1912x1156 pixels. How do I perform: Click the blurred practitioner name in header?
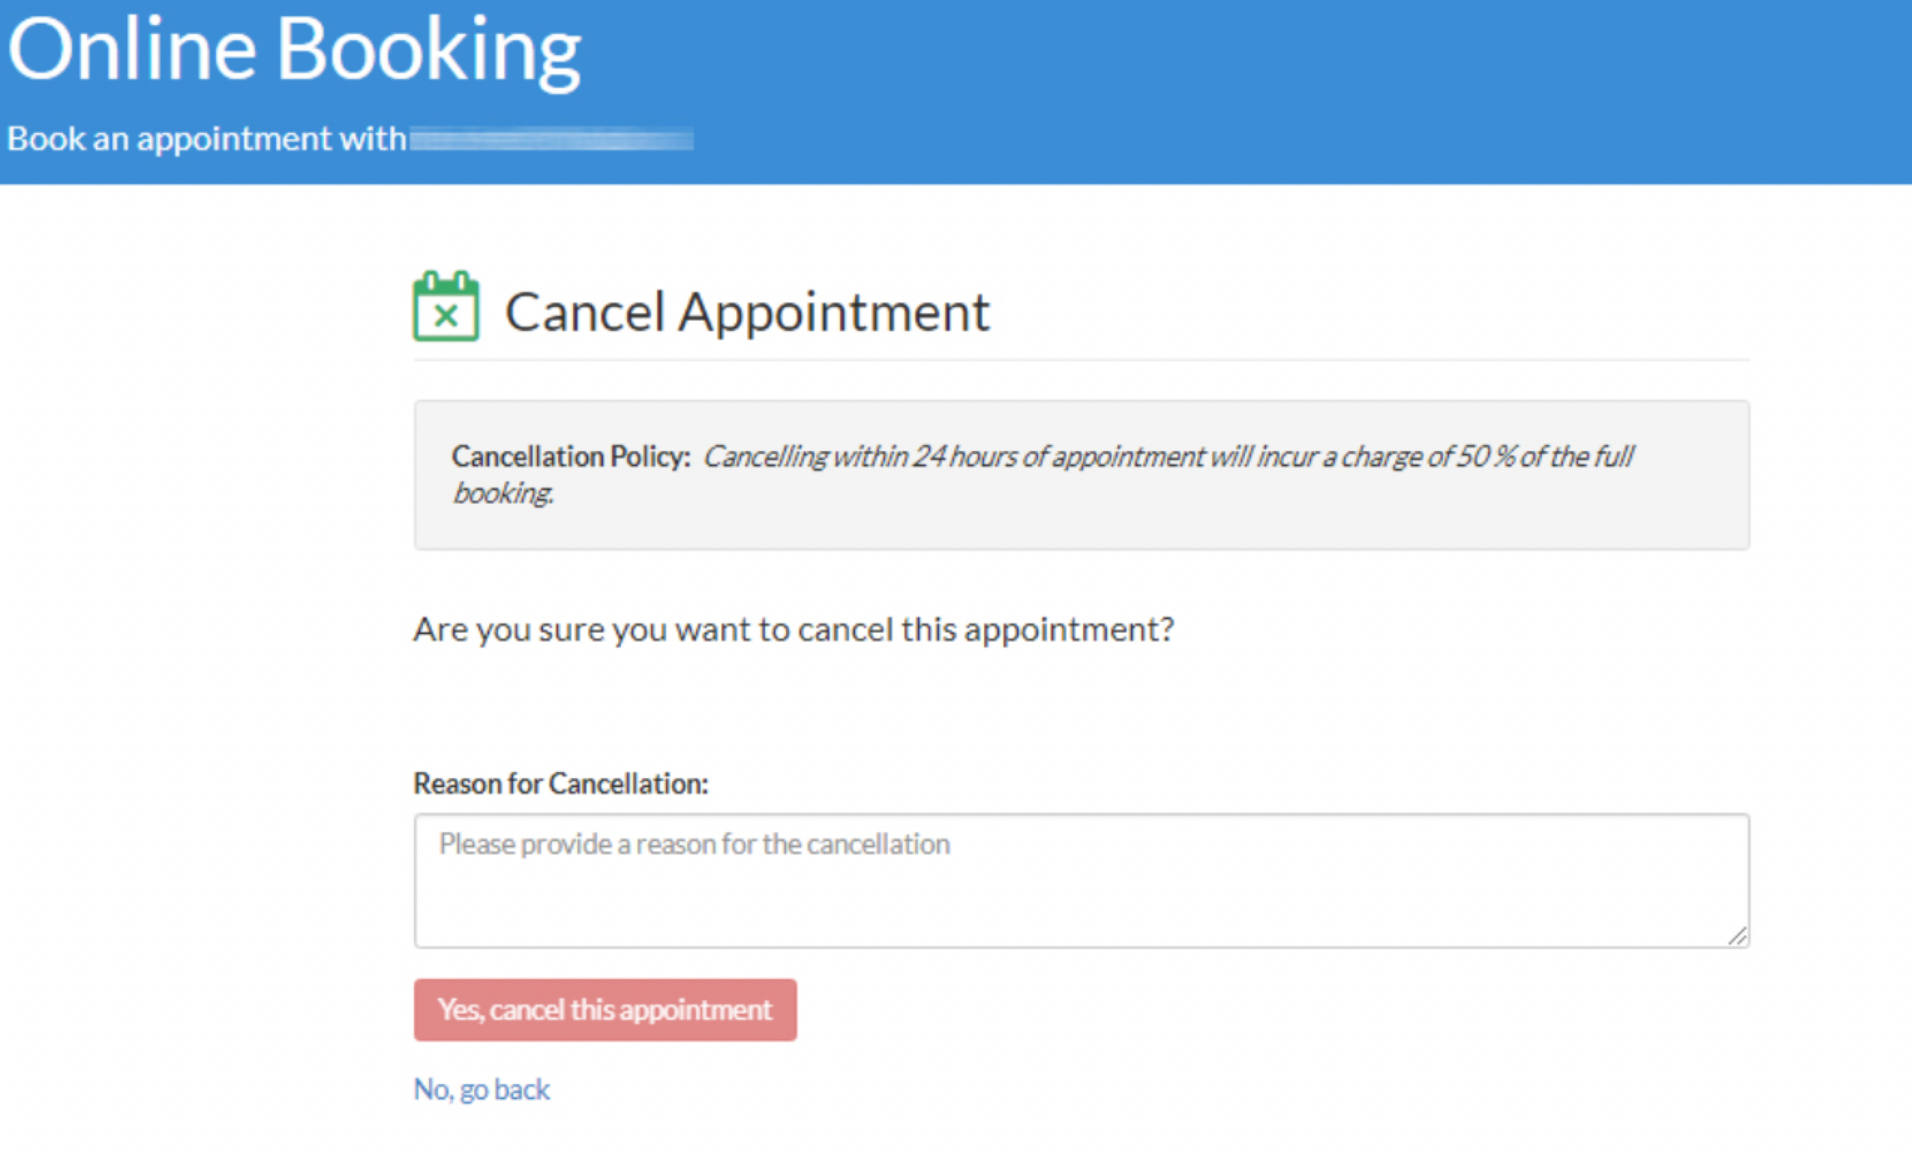point(551,139)
